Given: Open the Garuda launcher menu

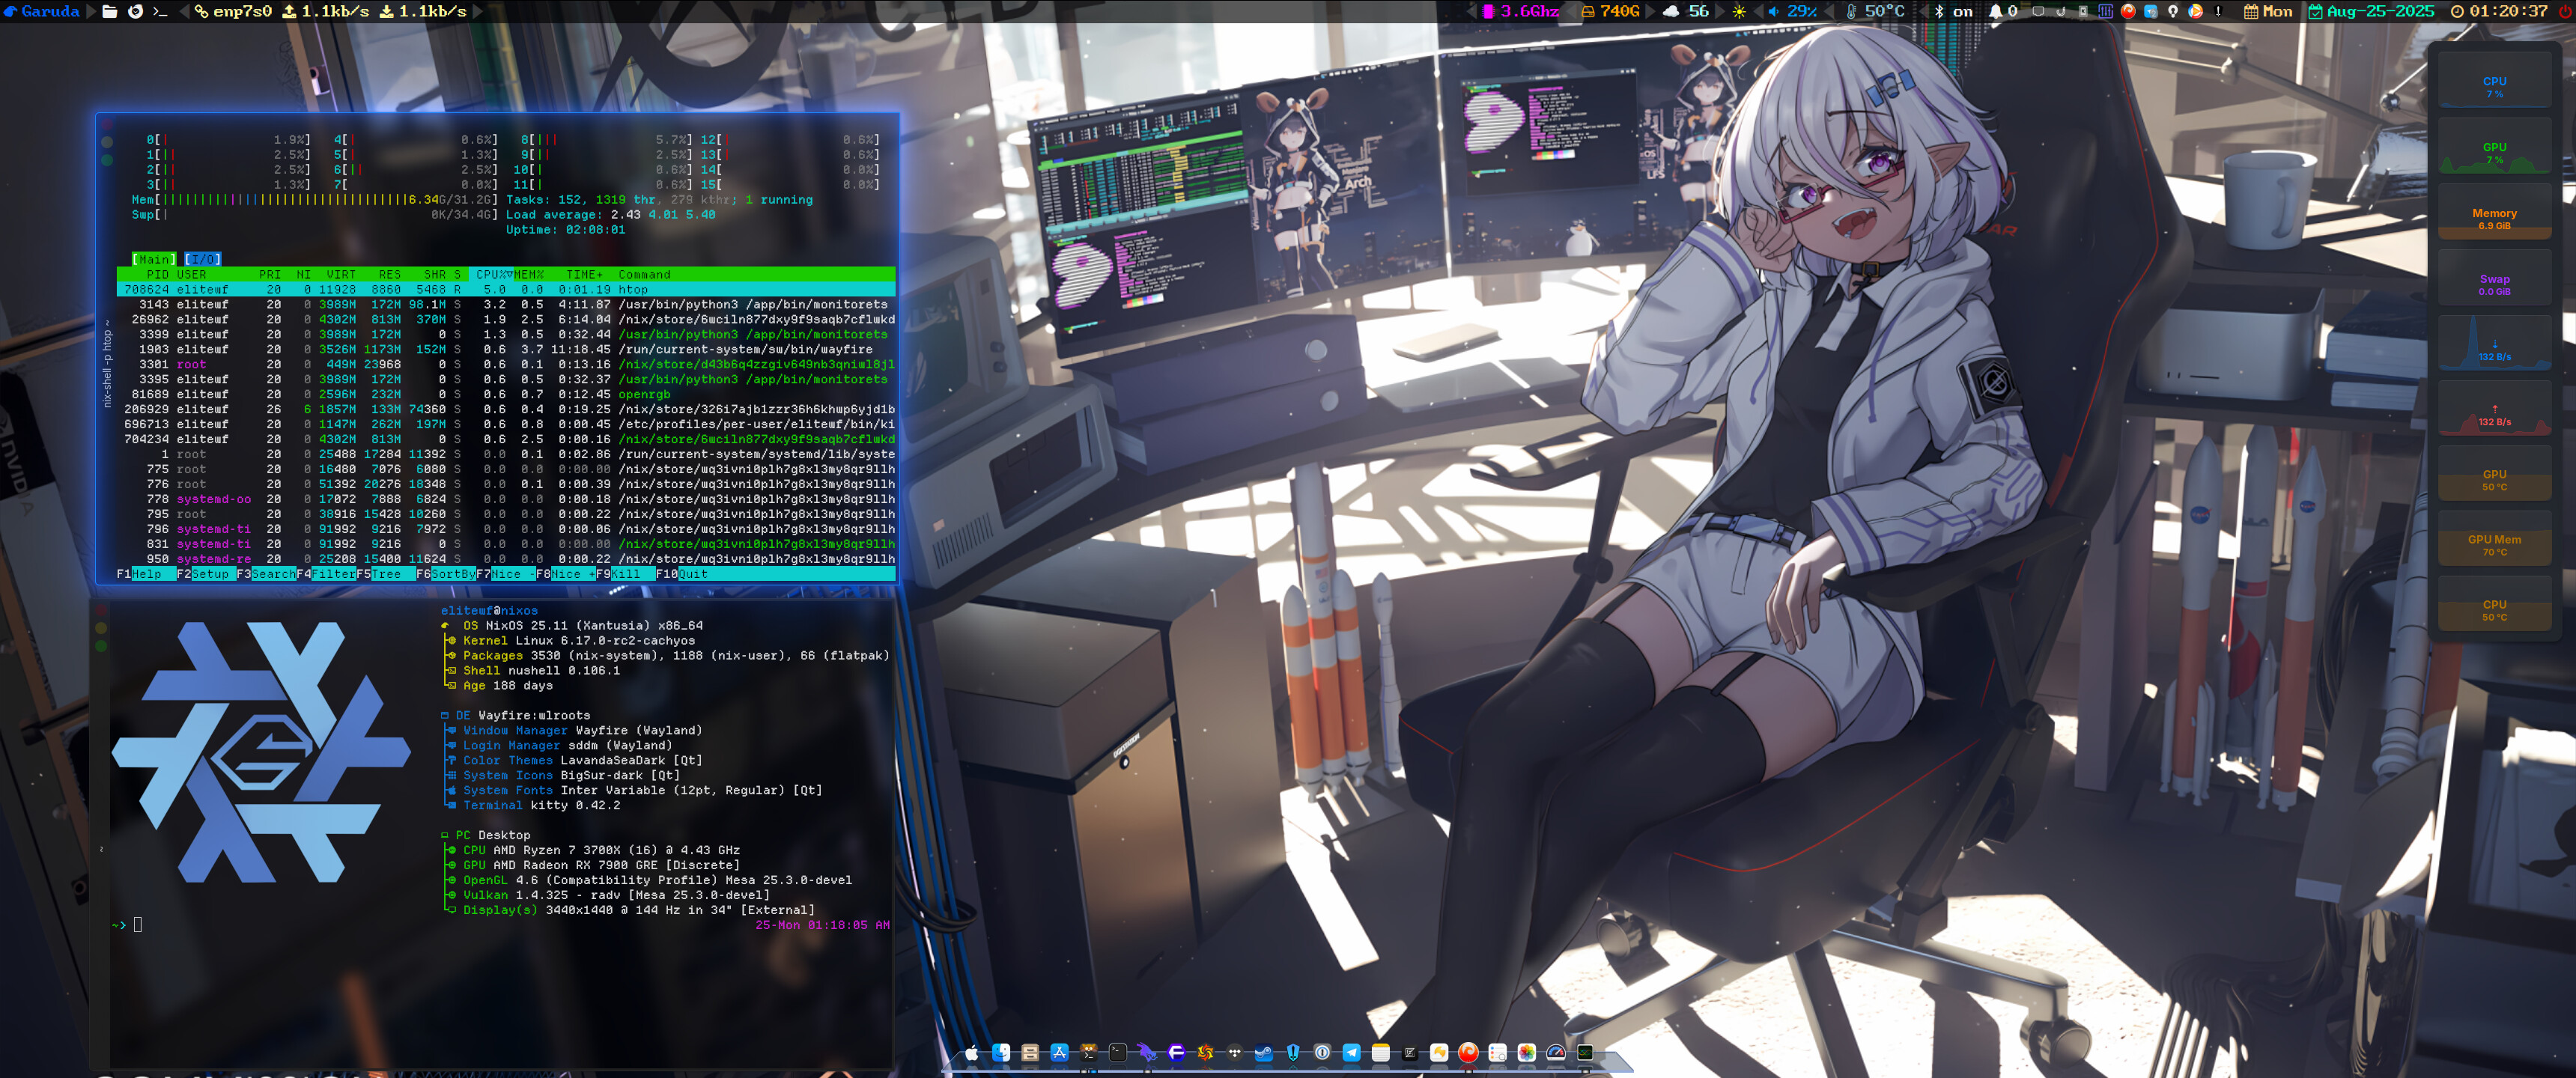Looking at the screenshot, I should [40, 11].
